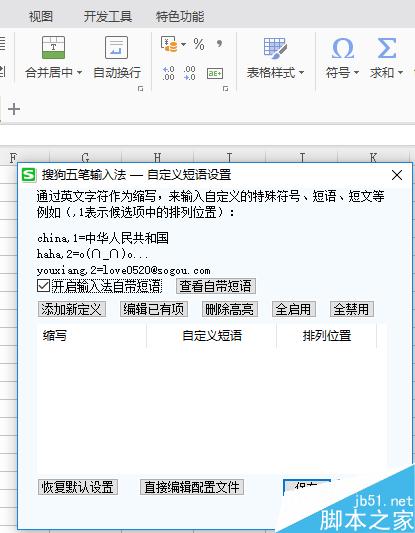The height and width of the screenshot is (533, 415).
Task: Sort by 自定义短语 column header
Action: pyautogui.click(x=212, y=336)
